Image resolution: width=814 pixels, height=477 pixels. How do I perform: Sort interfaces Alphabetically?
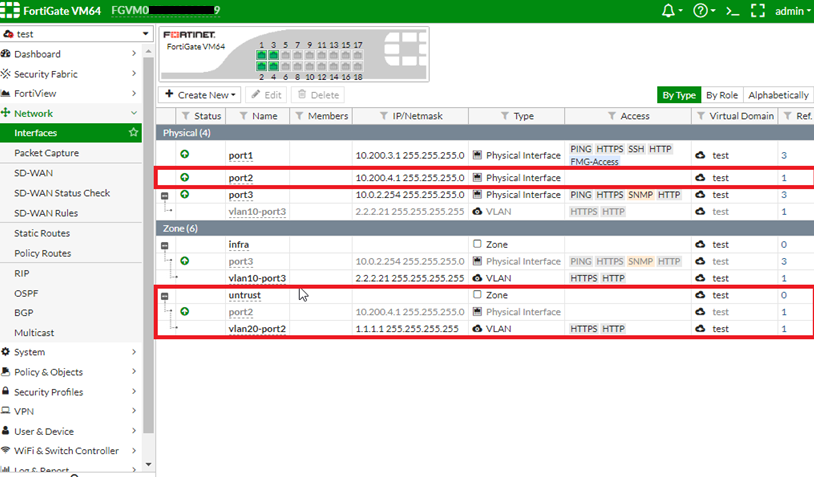point(778,95)
